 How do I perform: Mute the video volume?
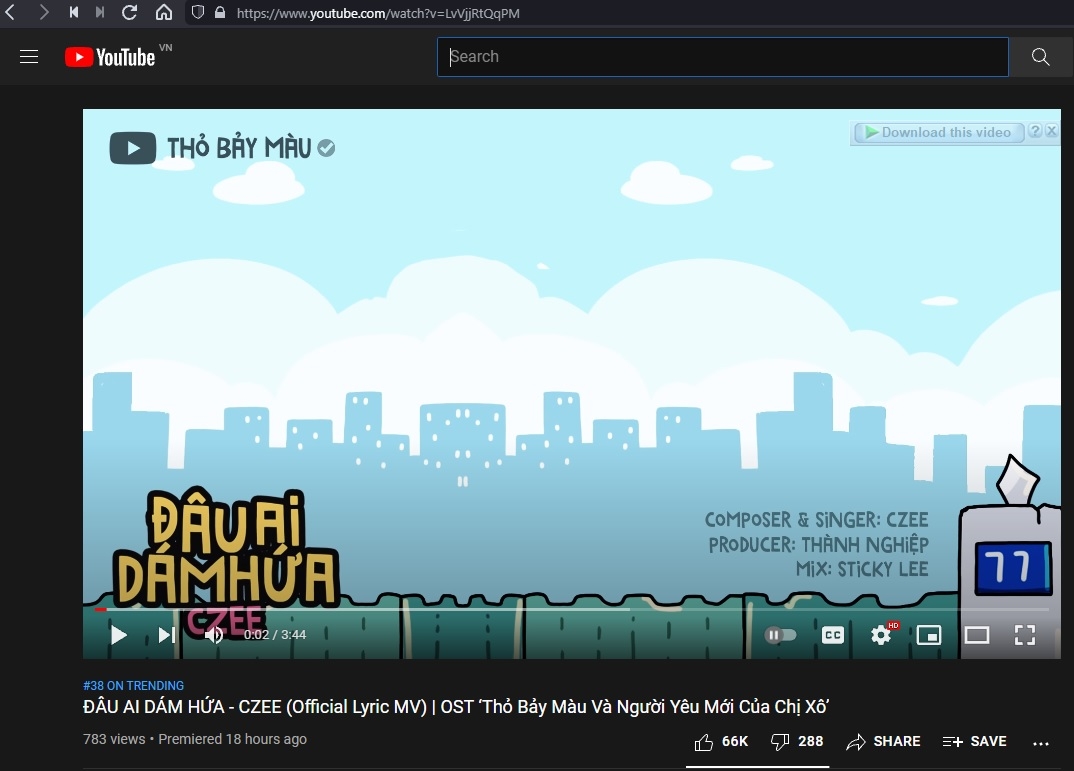214,635
